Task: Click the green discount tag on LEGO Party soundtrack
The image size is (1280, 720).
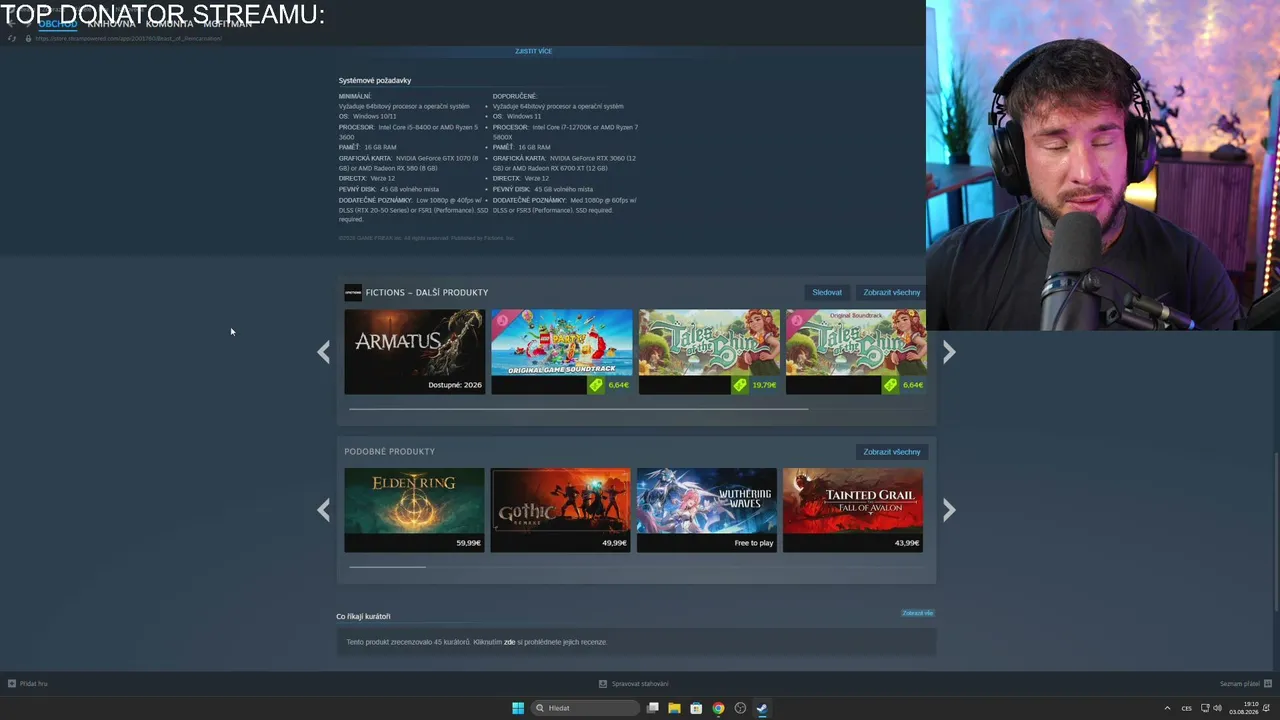Action: [596, 385]
